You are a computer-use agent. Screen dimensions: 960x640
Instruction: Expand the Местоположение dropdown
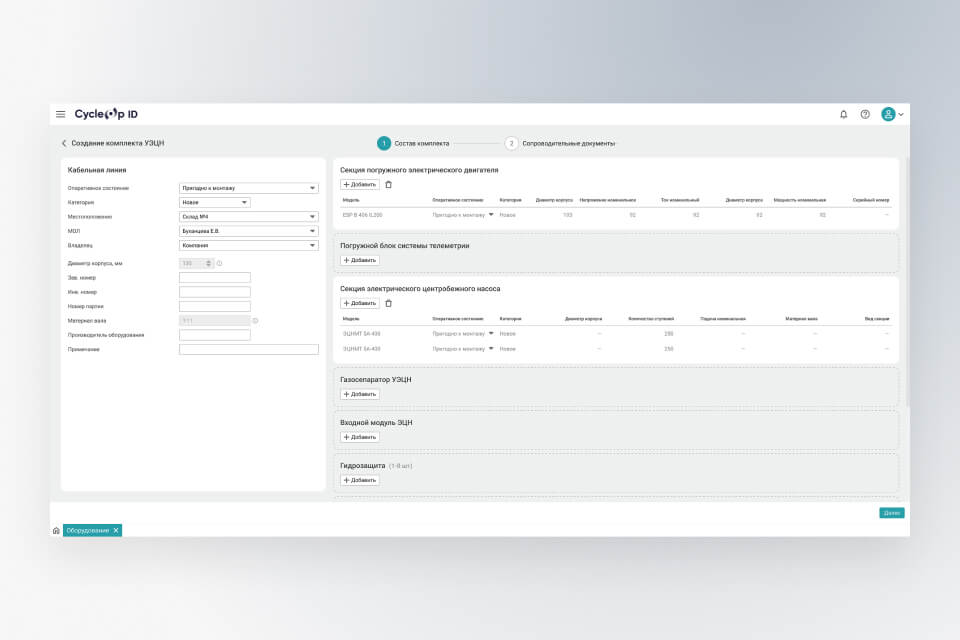pyautogui.click(x=248, y=216)
